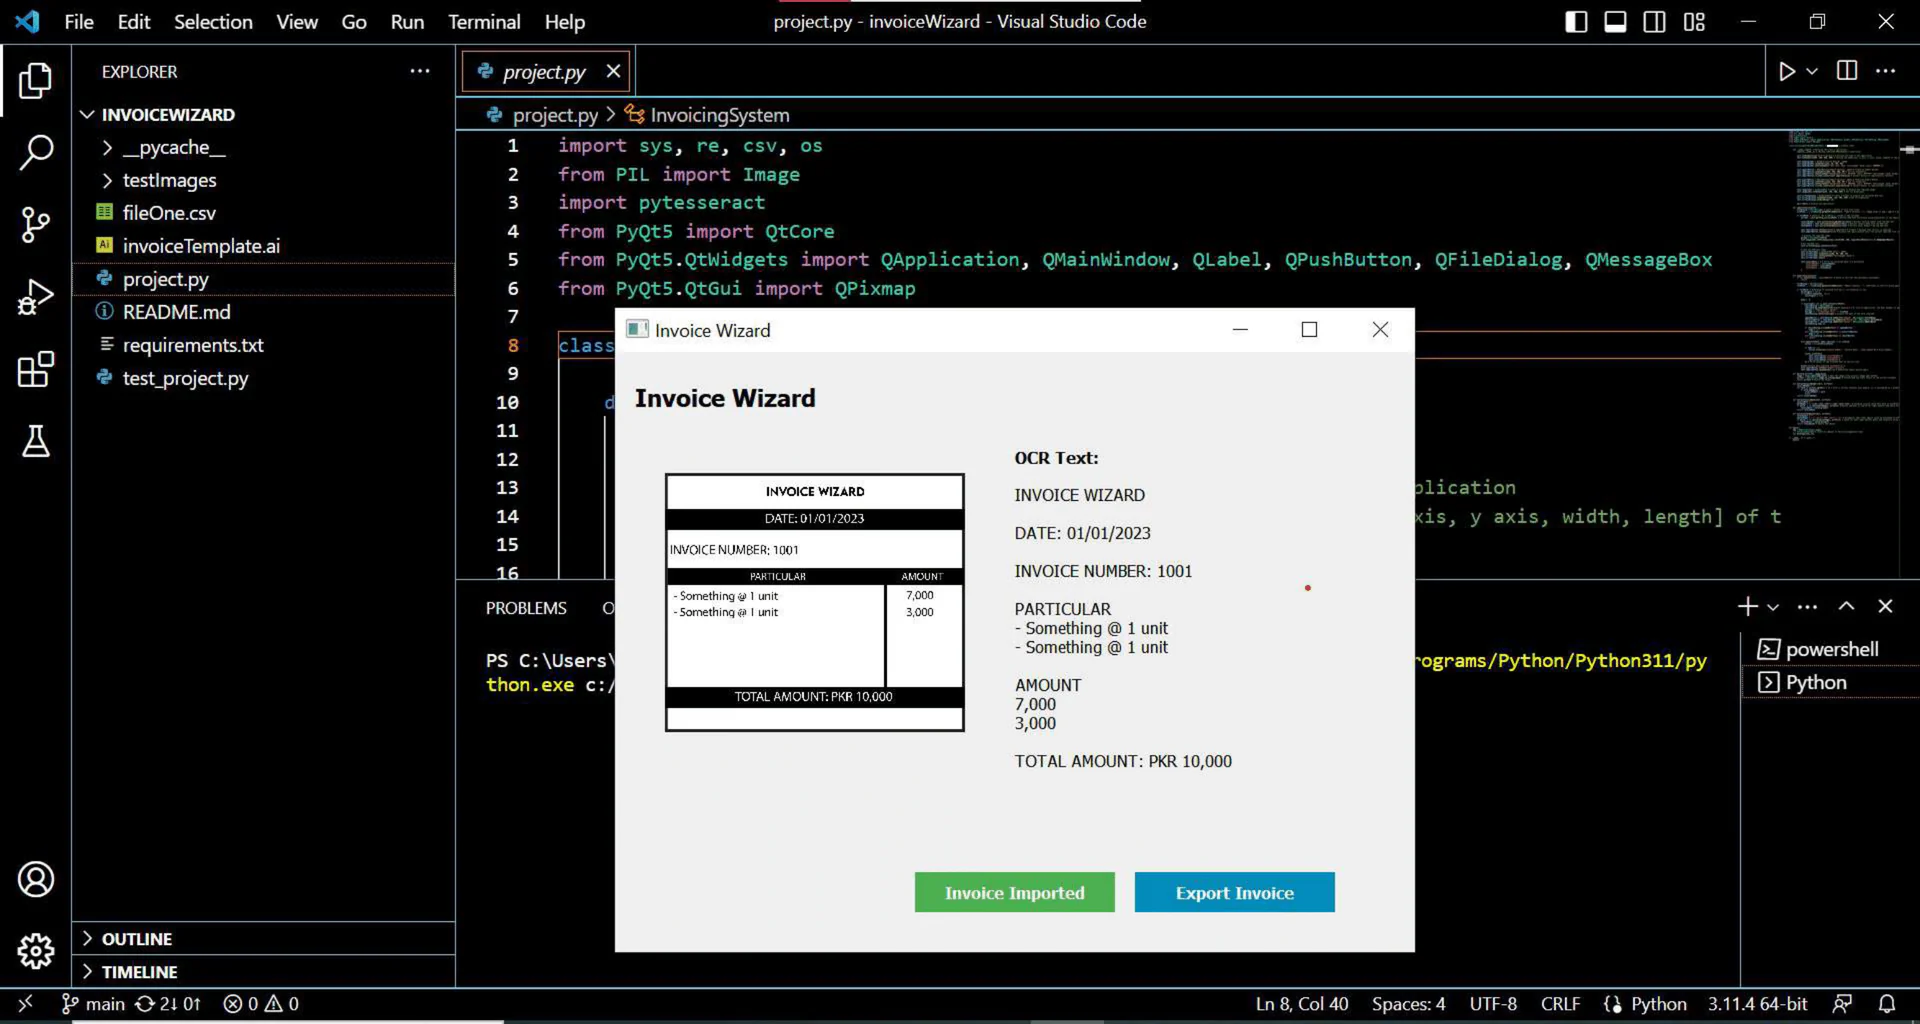This screenshot has width=1920, height=1024.
Task: Click the Invoice Imported button
Action: pos(1014,892)
